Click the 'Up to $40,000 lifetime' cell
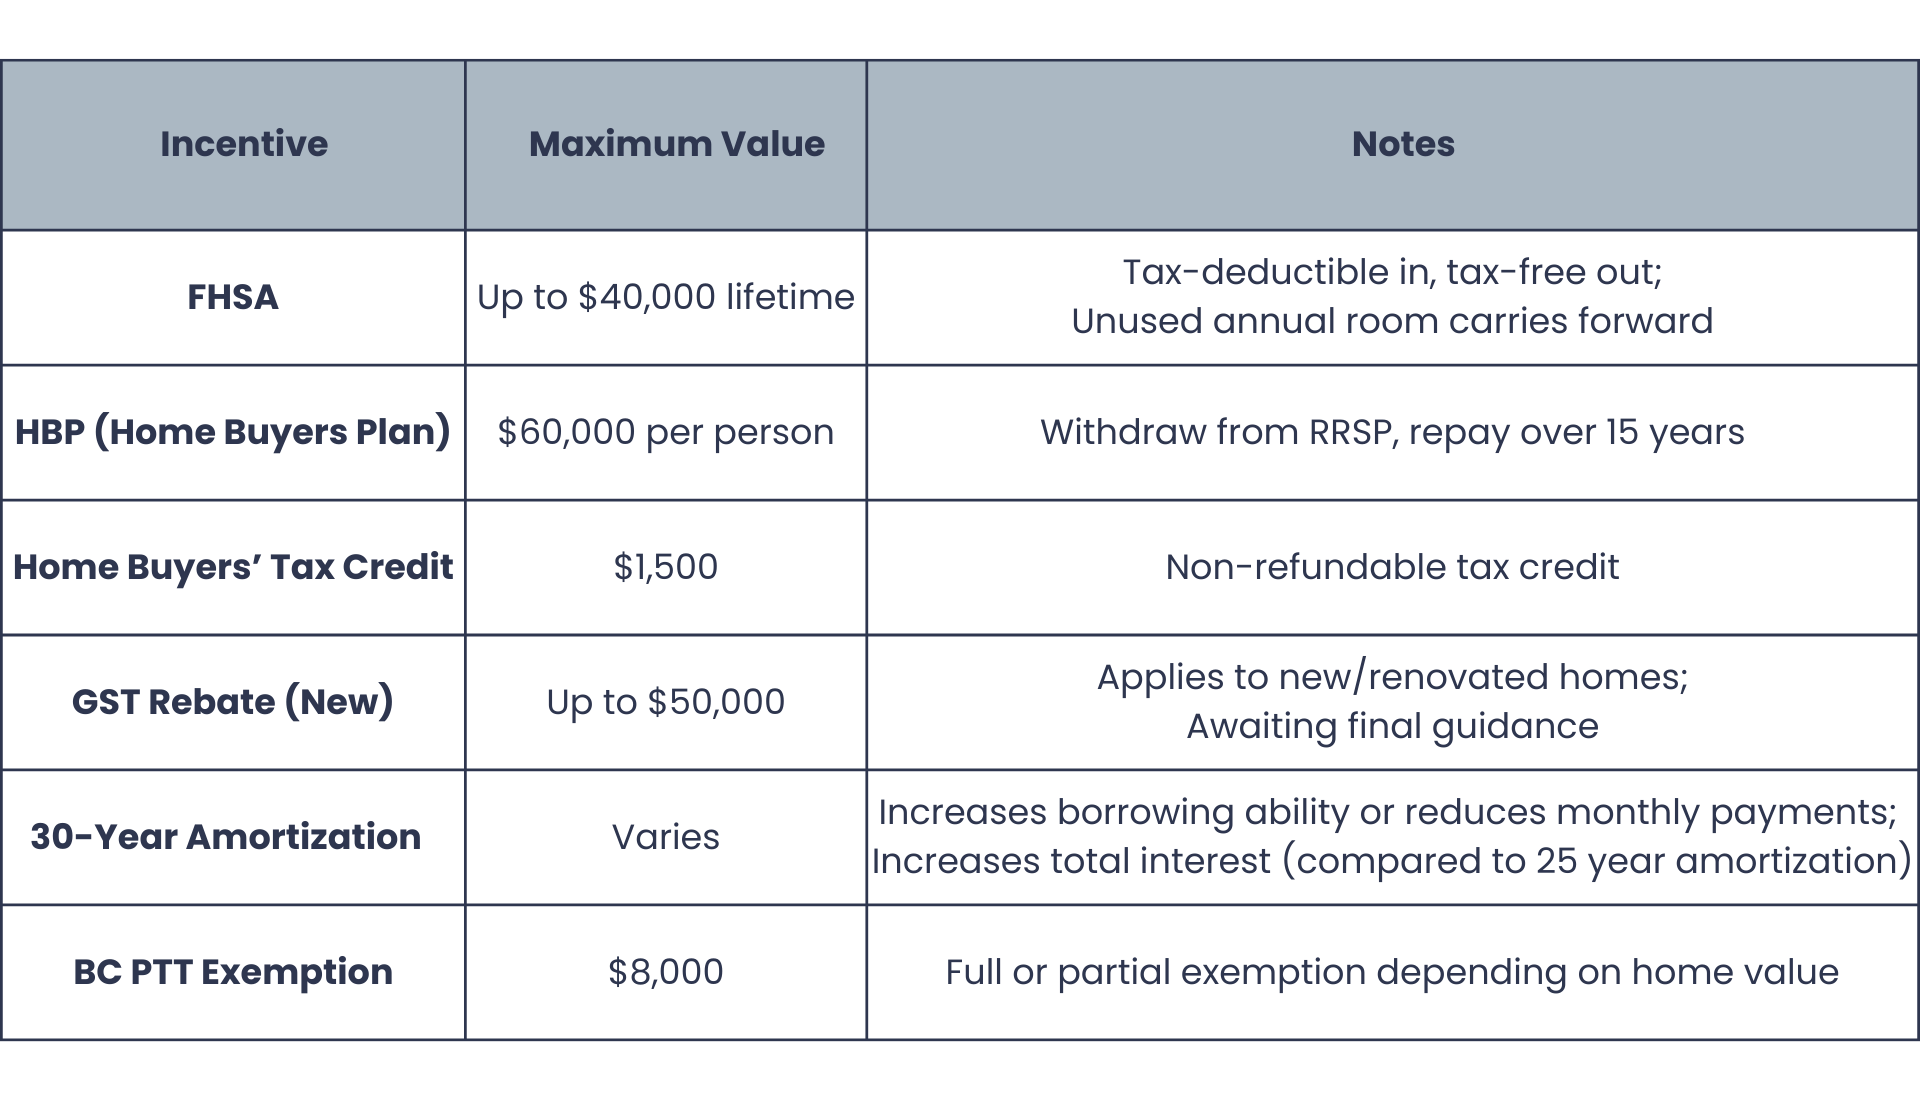1920x1100 pixels. [666, 297]
